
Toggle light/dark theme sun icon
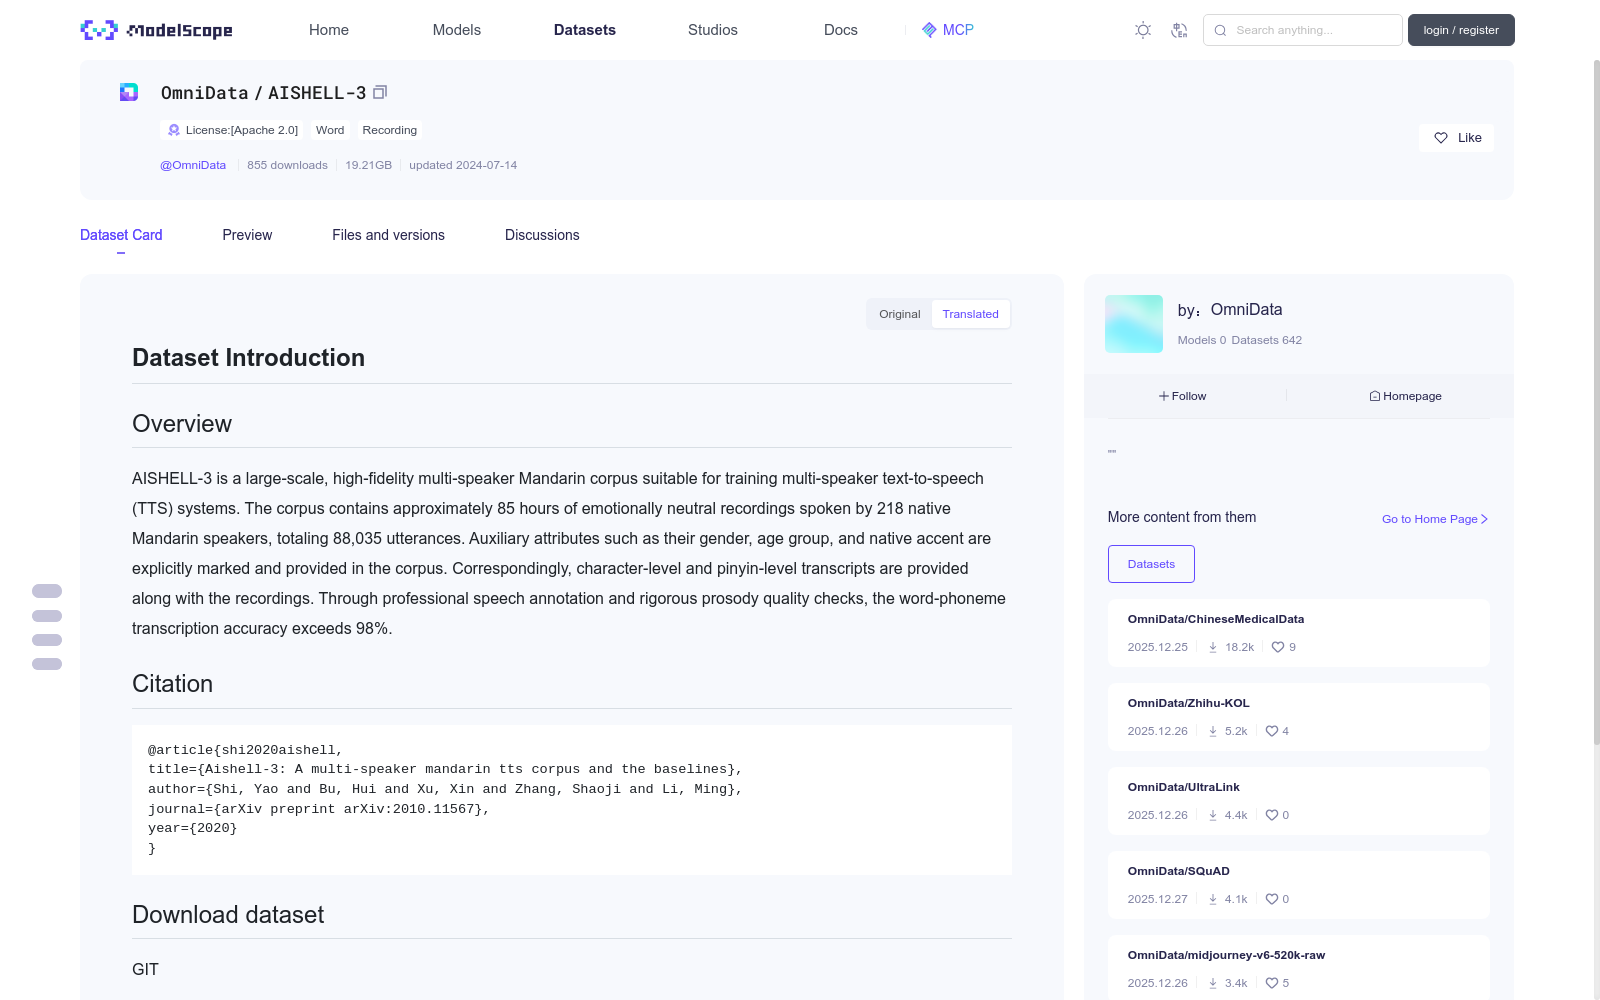point(1143,30)
